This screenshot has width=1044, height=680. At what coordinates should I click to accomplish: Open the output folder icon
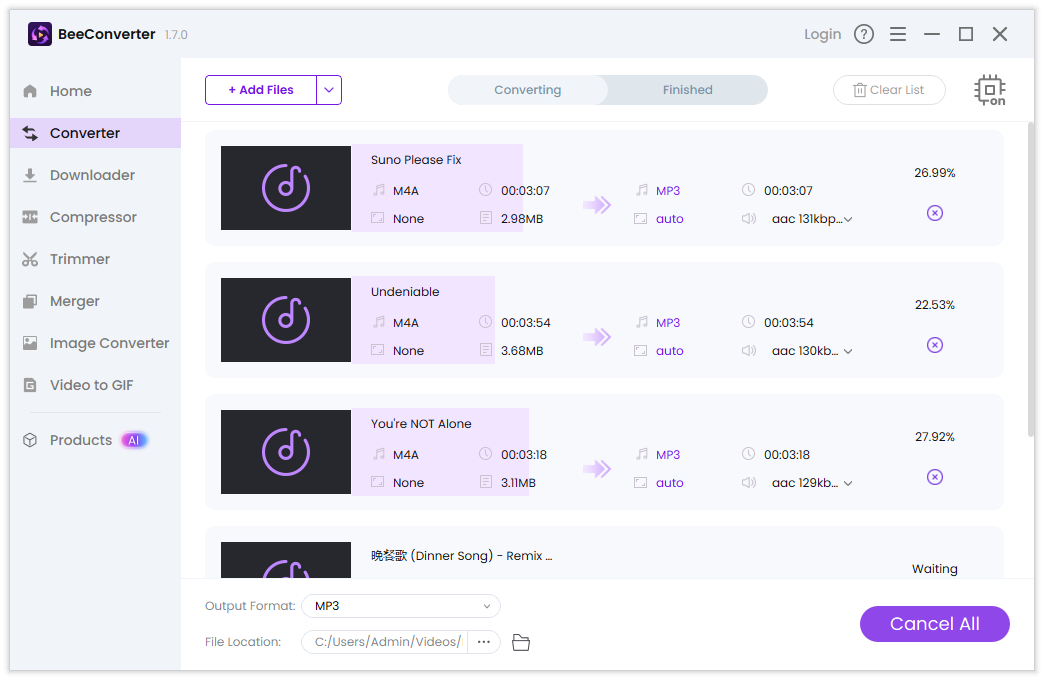pyautogui.click(x=521, y=642)
